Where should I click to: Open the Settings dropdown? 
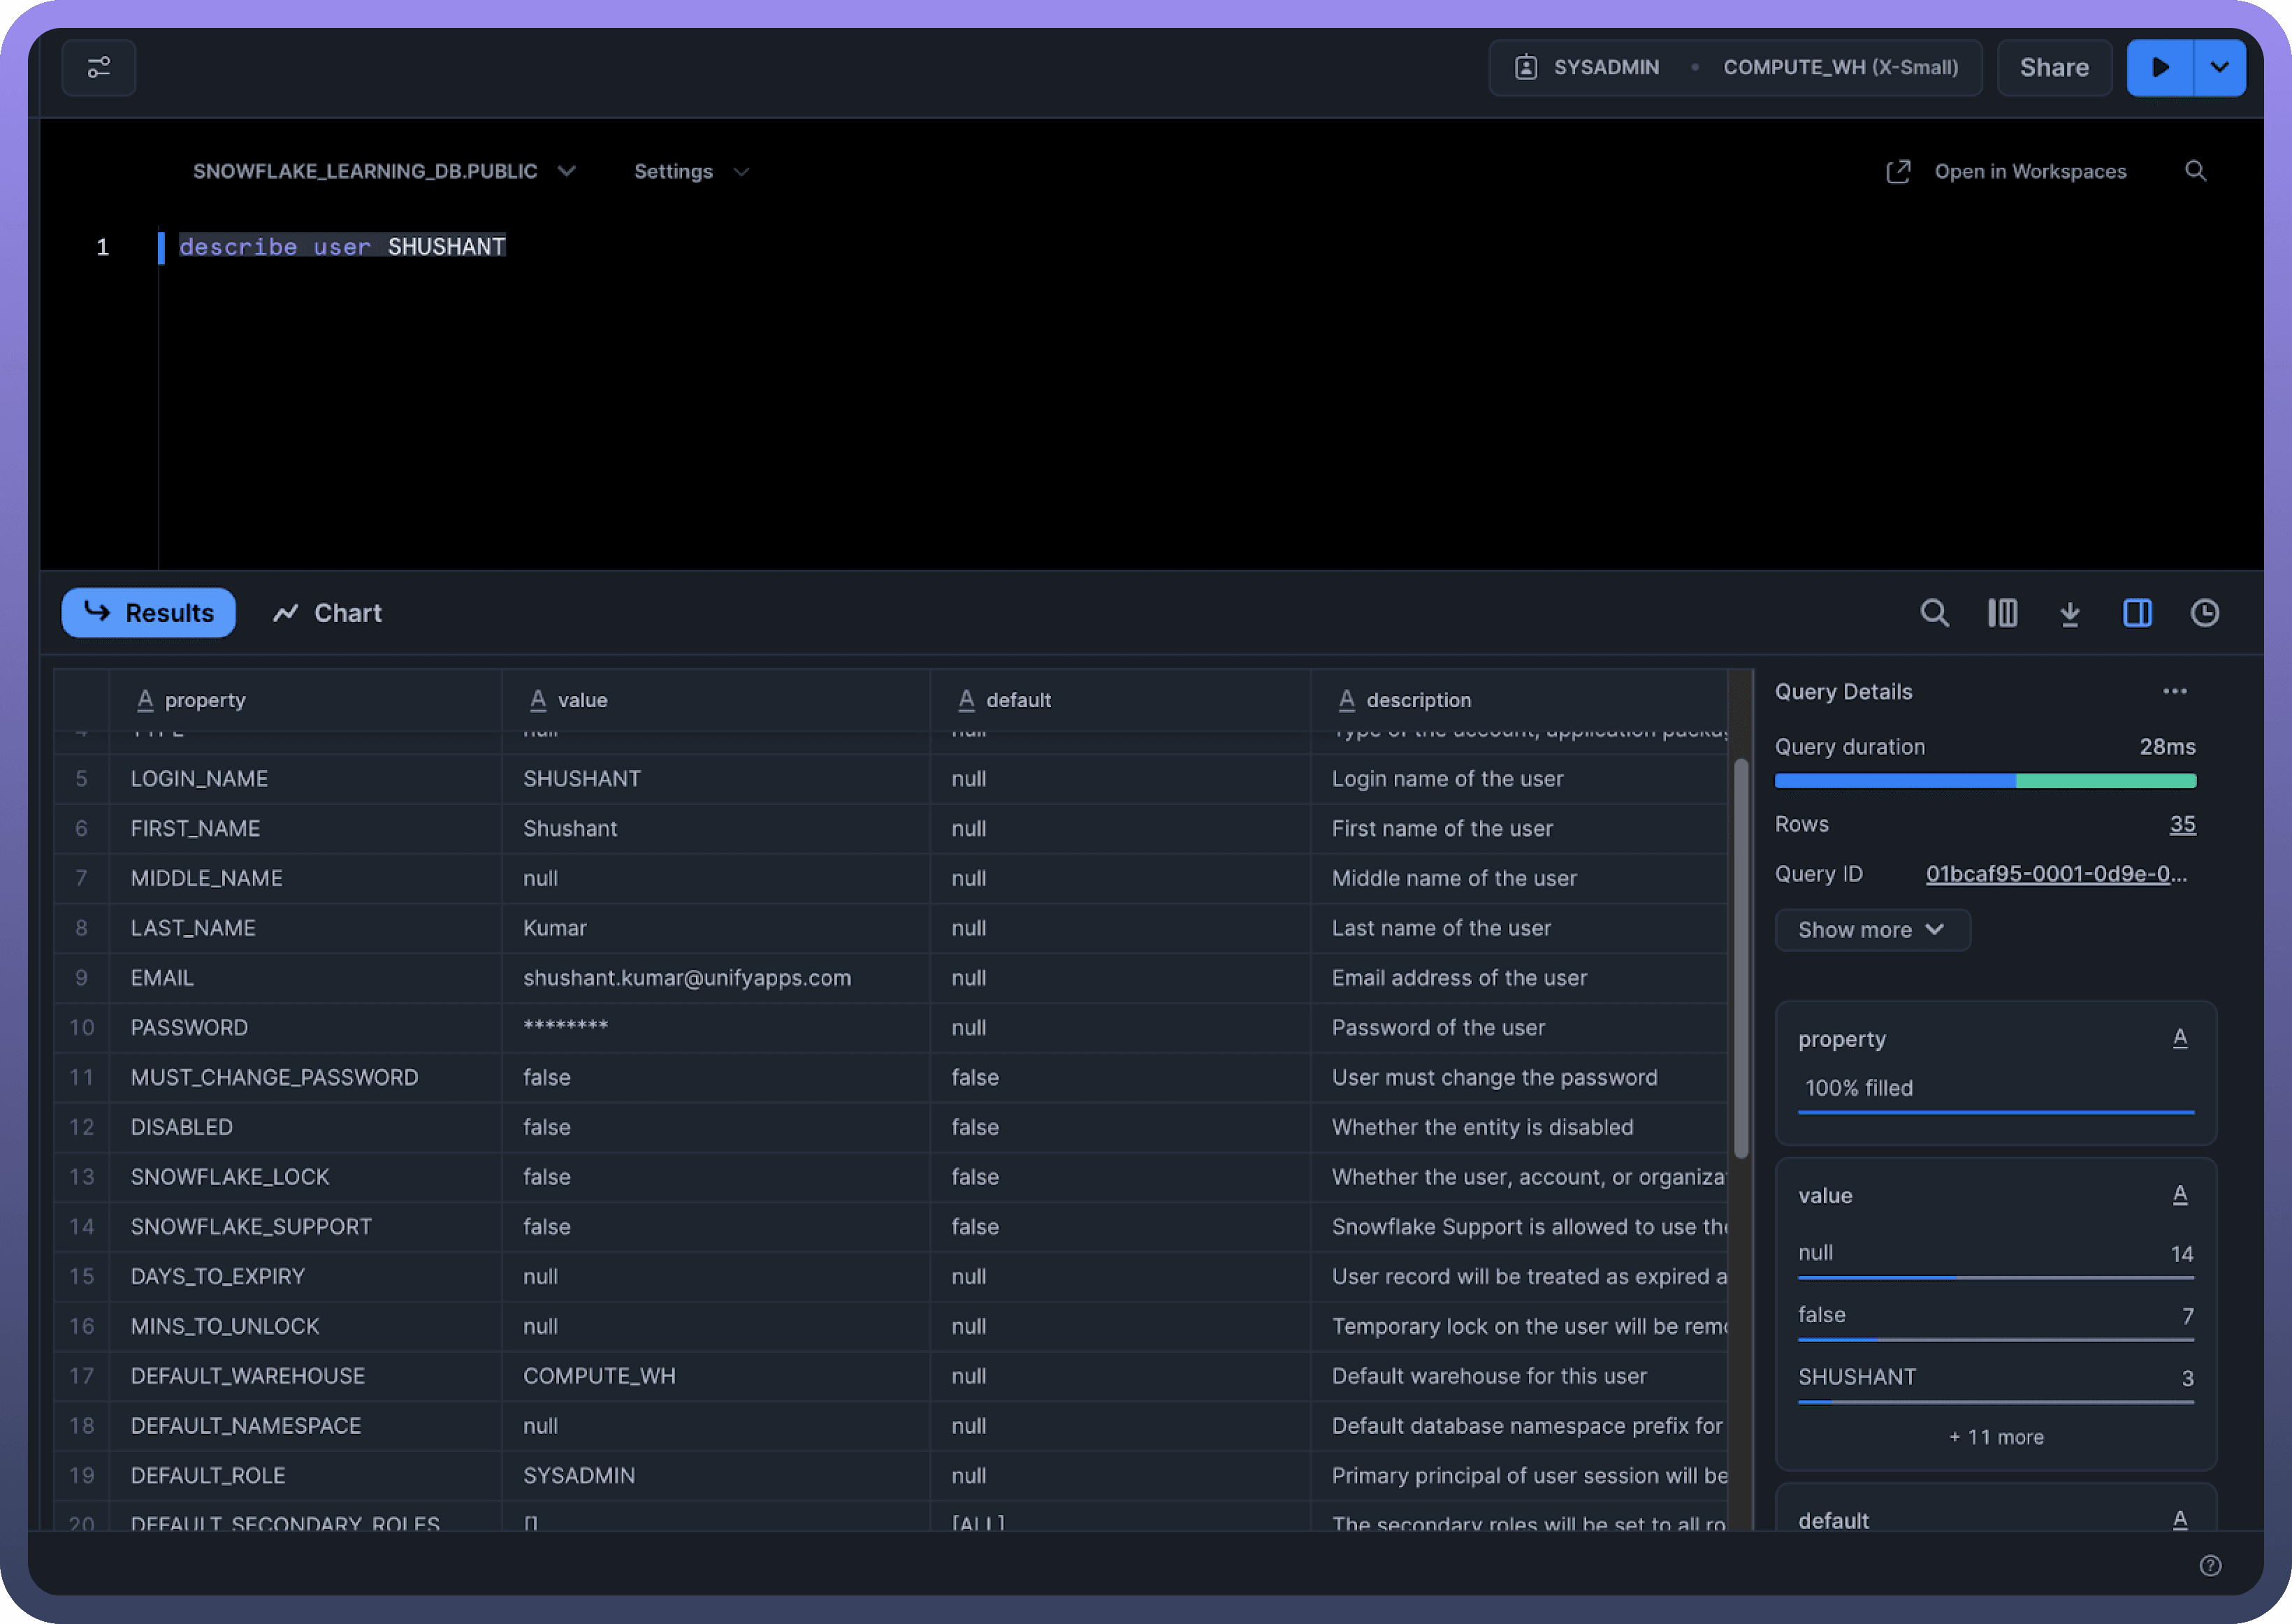pos(691,171)
